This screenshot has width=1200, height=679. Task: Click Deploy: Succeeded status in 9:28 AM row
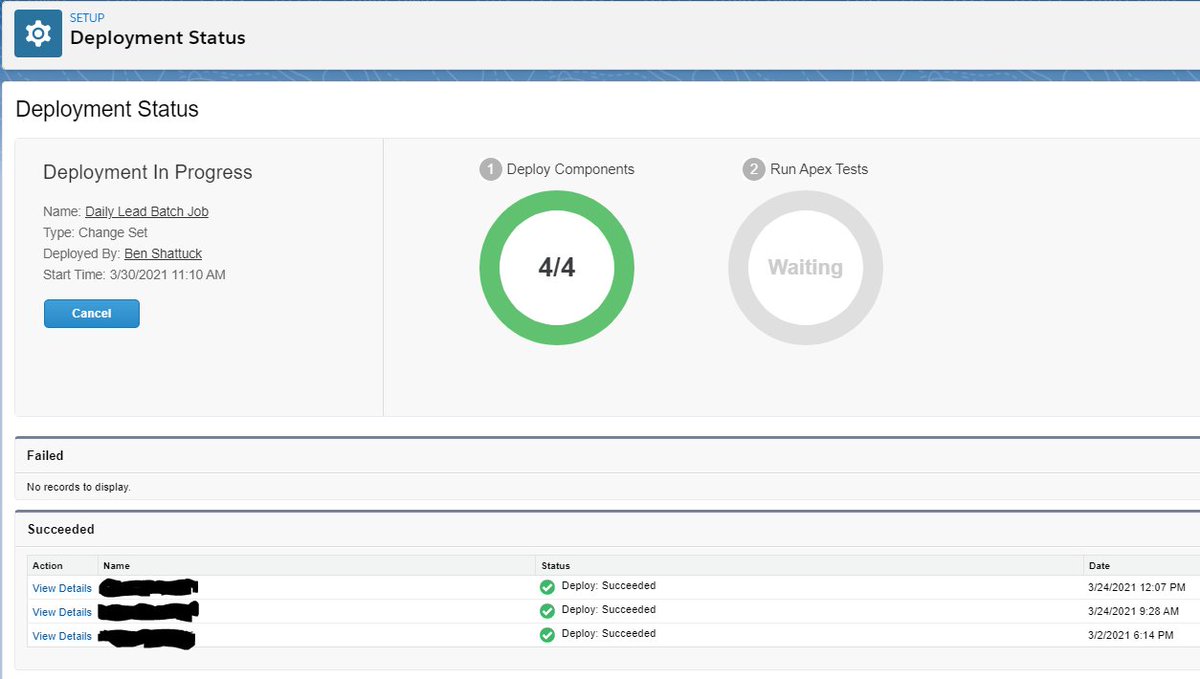pos(609,610)
